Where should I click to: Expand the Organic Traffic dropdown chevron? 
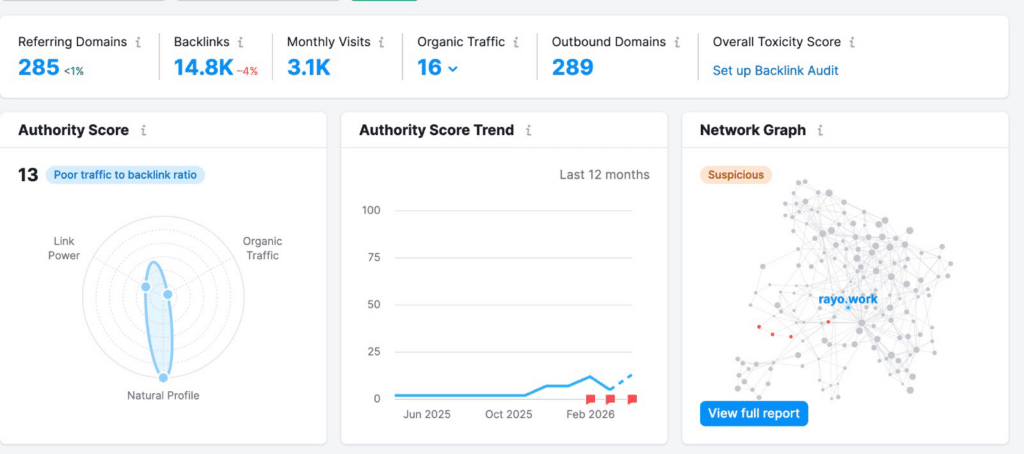pos(453,69)
